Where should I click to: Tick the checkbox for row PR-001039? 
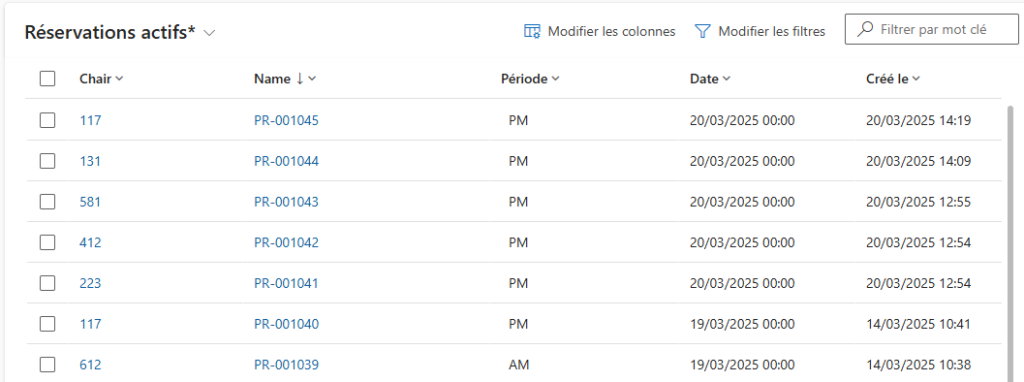(47, 364)
